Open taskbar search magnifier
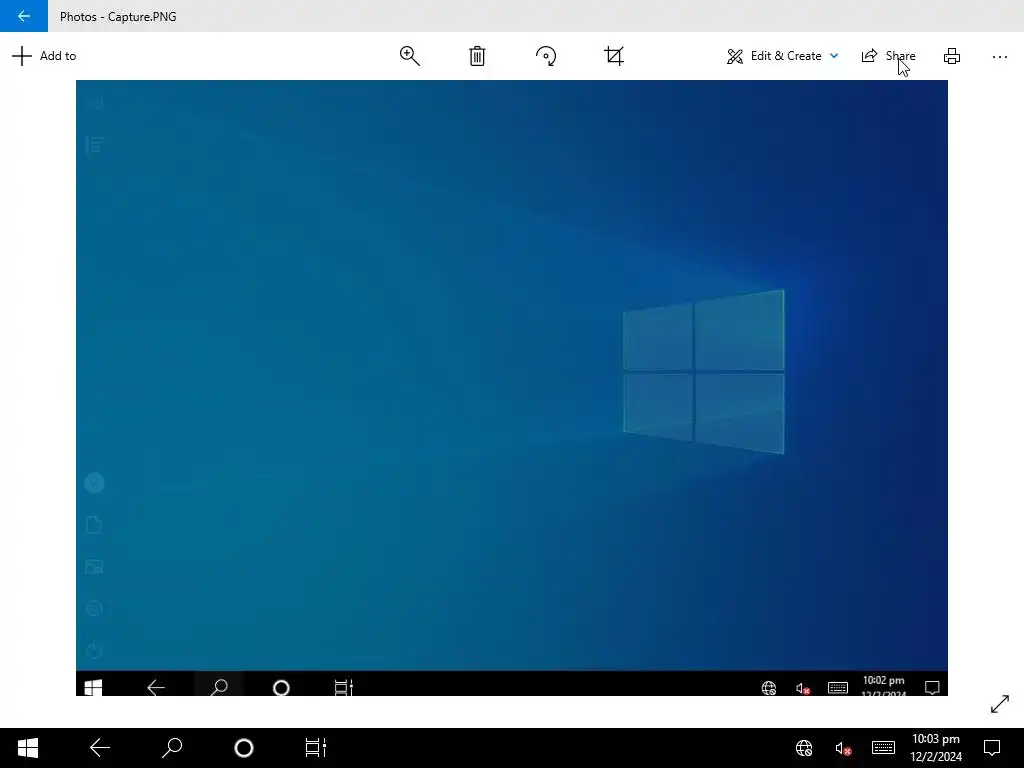Viewport: 1024px width, 768px height. pyautogui.click(x=172, y=748)
